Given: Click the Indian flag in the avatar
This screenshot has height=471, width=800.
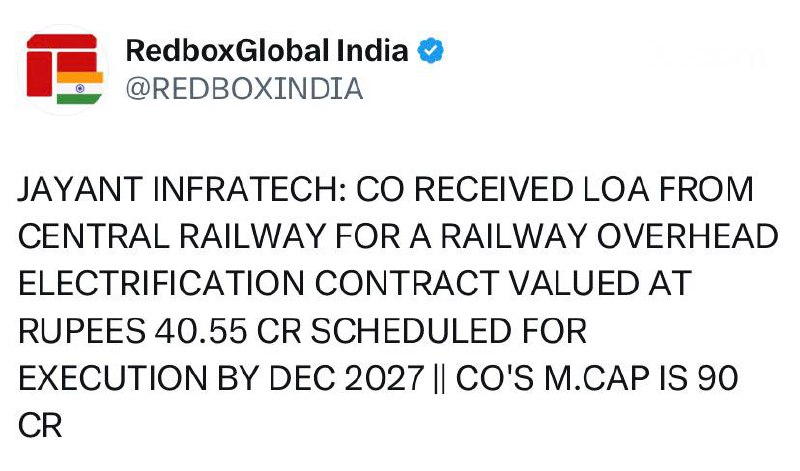Looking at the screenshot, I should pos(79,88).
